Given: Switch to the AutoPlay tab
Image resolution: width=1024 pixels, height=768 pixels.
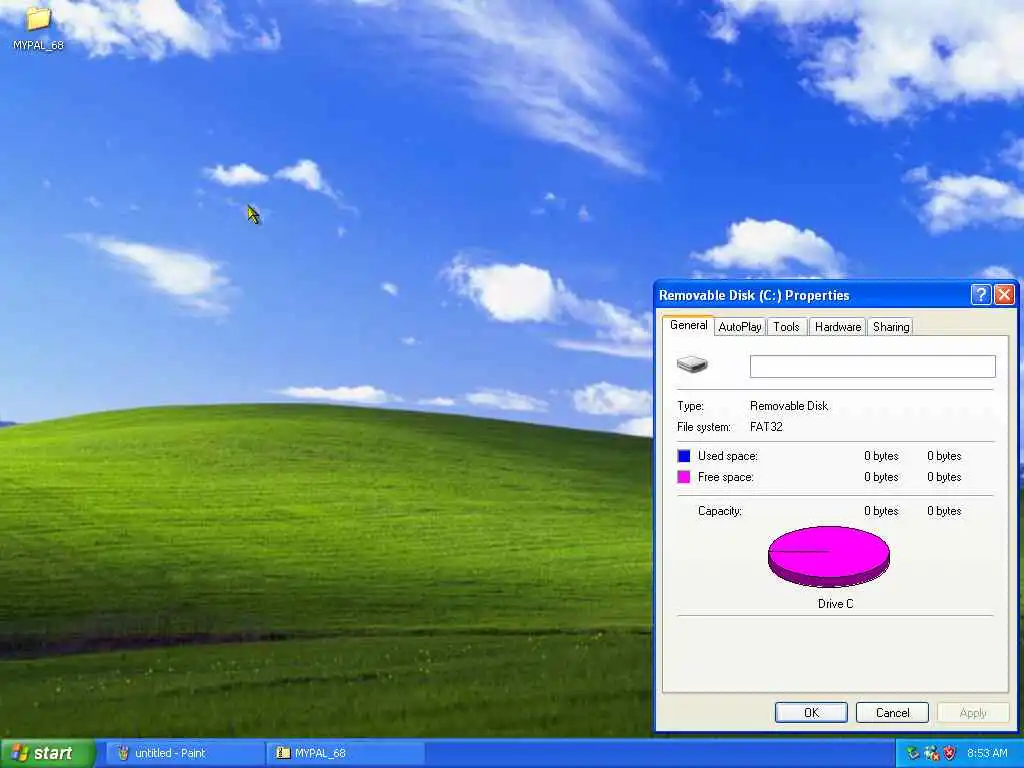Looking at the screenshot, I should (x=740, y=327).
